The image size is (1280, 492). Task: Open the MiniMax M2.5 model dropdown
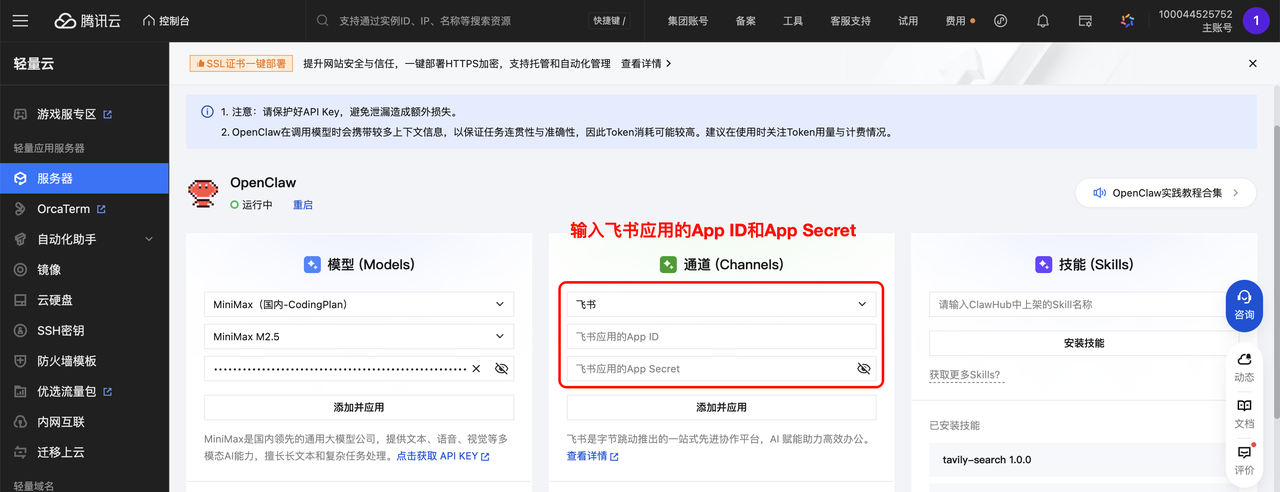[359, 336]
